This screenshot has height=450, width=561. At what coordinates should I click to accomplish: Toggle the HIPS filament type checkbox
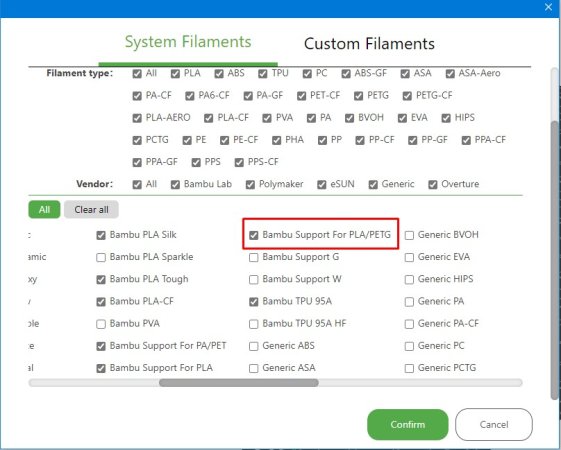click(446, 118)
